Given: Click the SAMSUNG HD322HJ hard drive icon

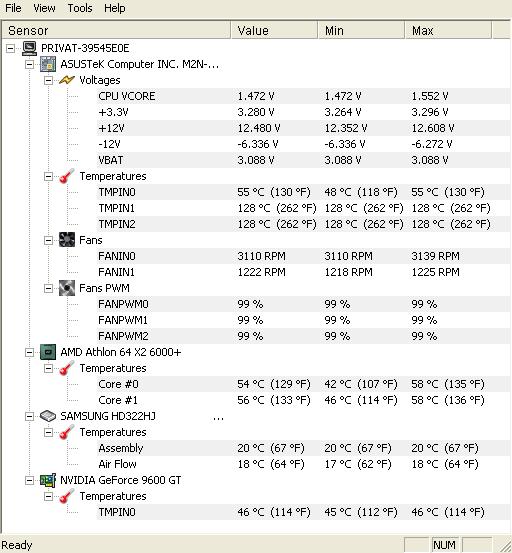Looking at the screenshot, I should 48,416.
